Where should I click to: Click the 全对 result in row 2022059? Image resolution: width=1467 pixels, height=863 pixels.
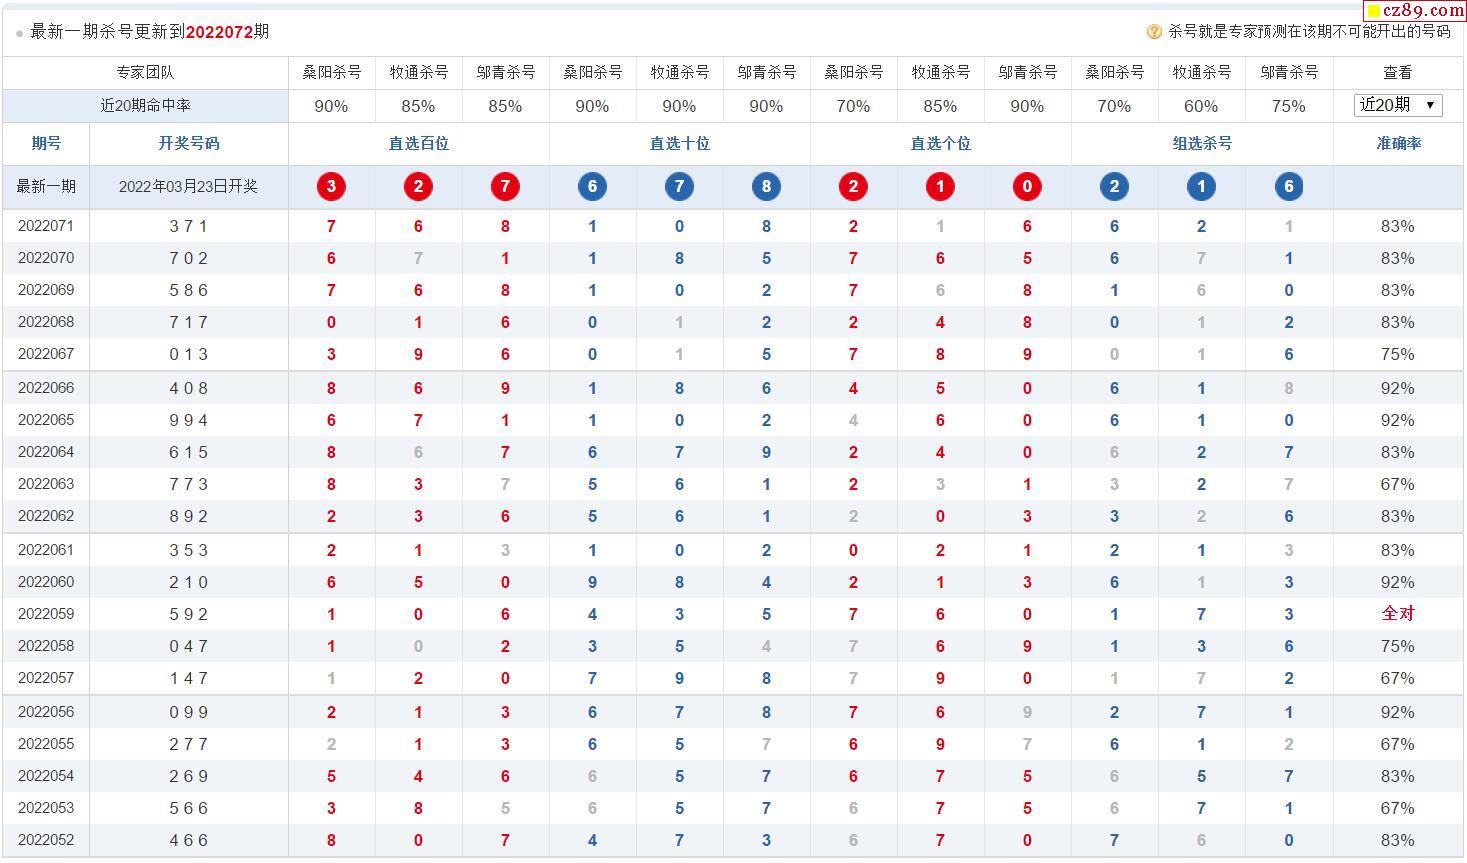pyautogui.click(x=1398, y=614)
